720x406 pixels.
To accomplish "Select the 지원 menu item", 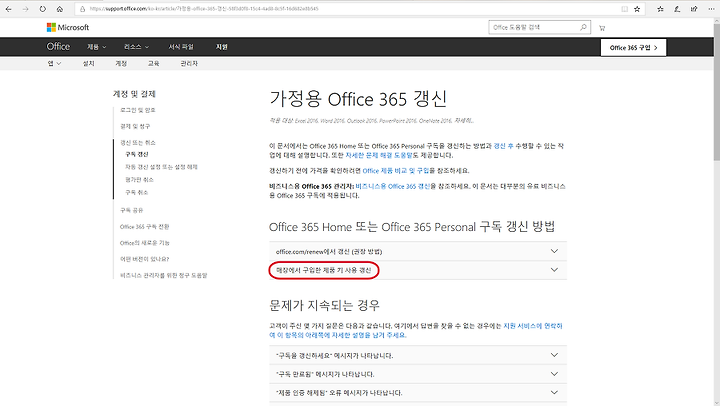I will coord(222,47).
